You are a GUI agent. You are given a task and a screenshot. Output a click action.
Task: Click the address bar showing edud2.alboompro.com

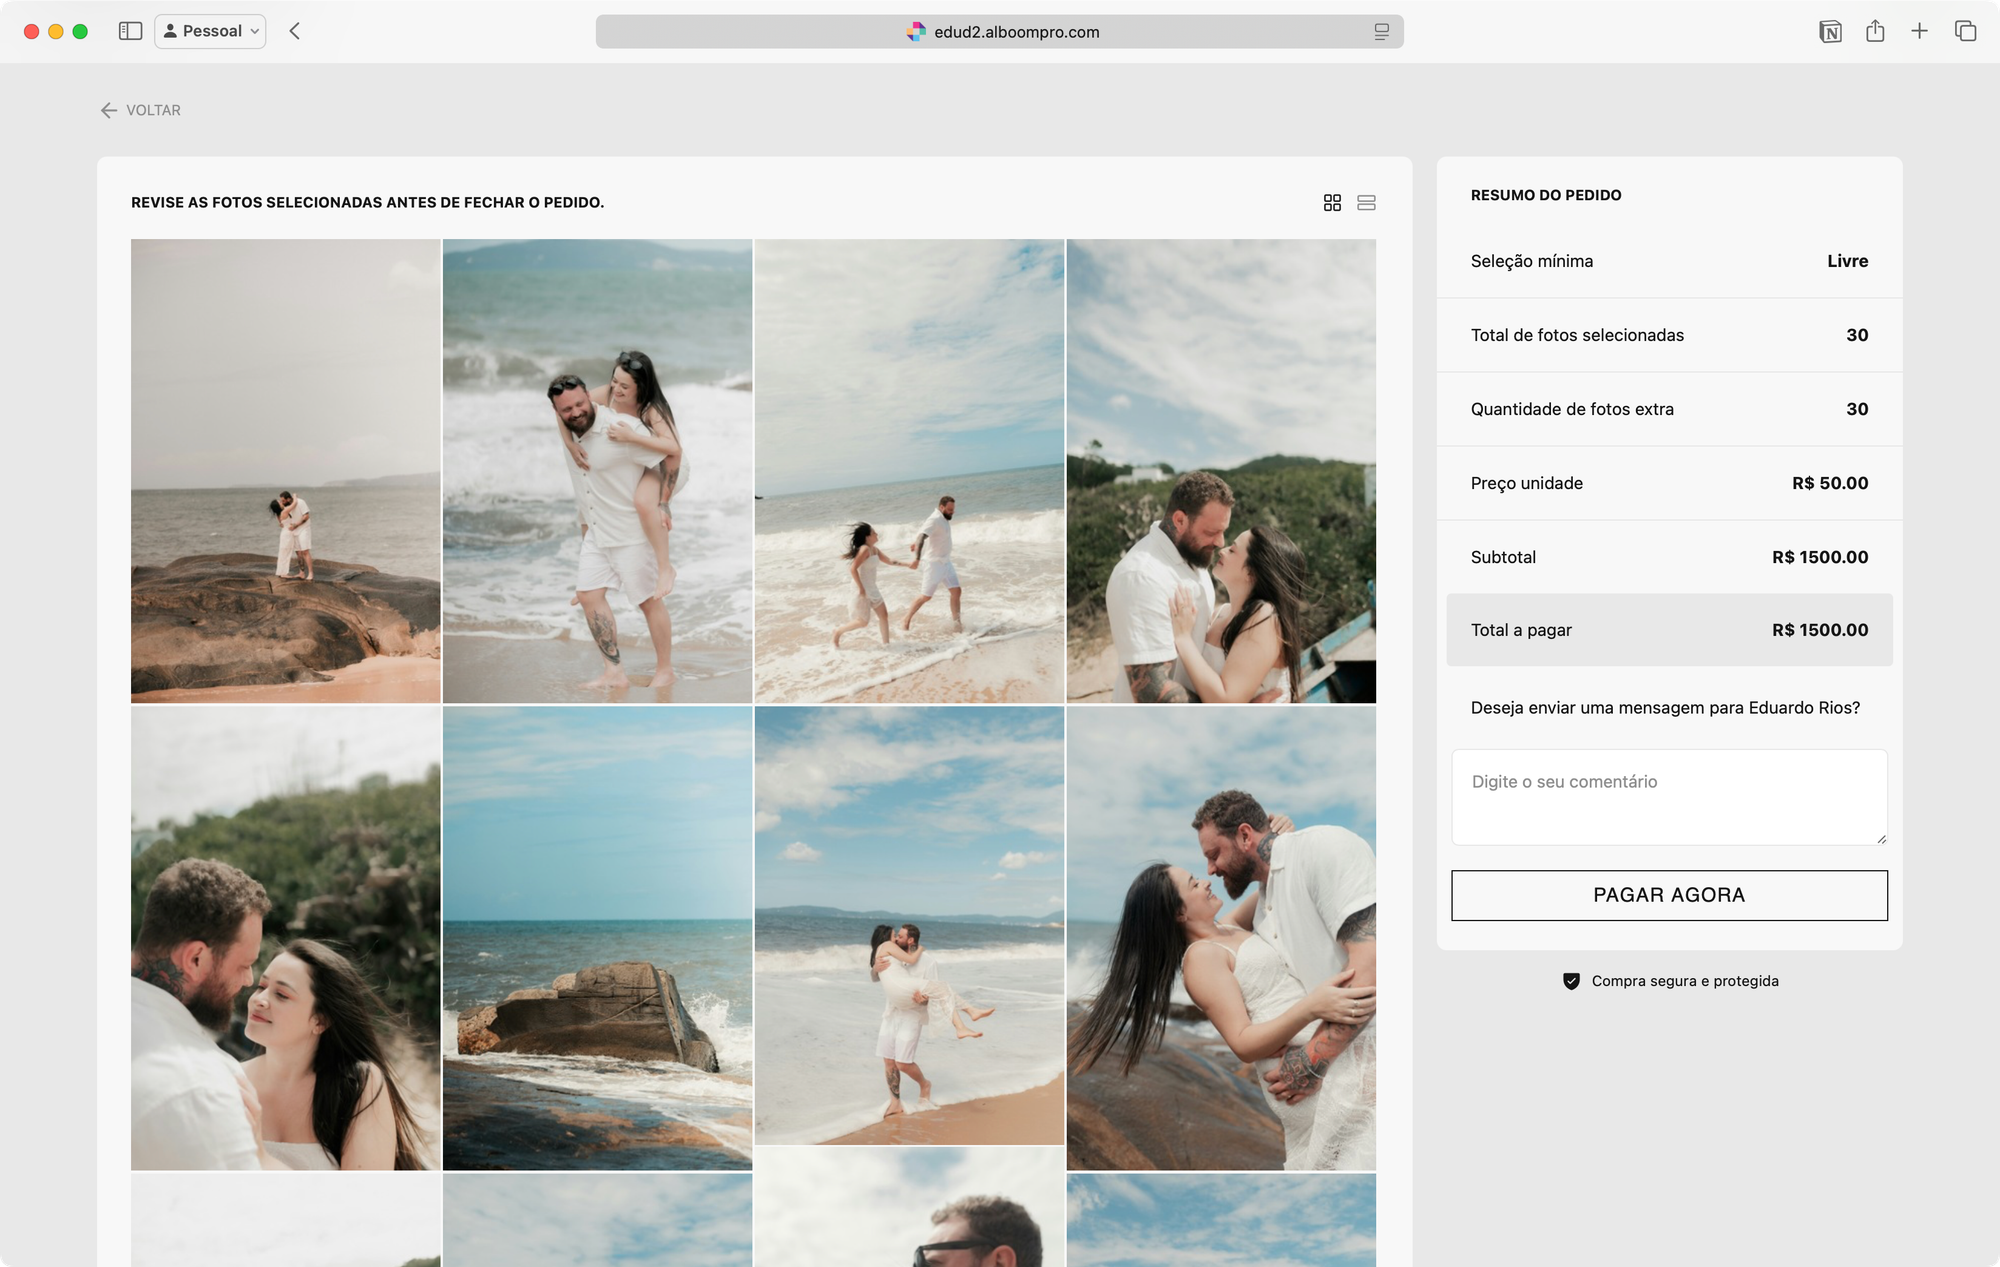click(x=1015, y=31)
